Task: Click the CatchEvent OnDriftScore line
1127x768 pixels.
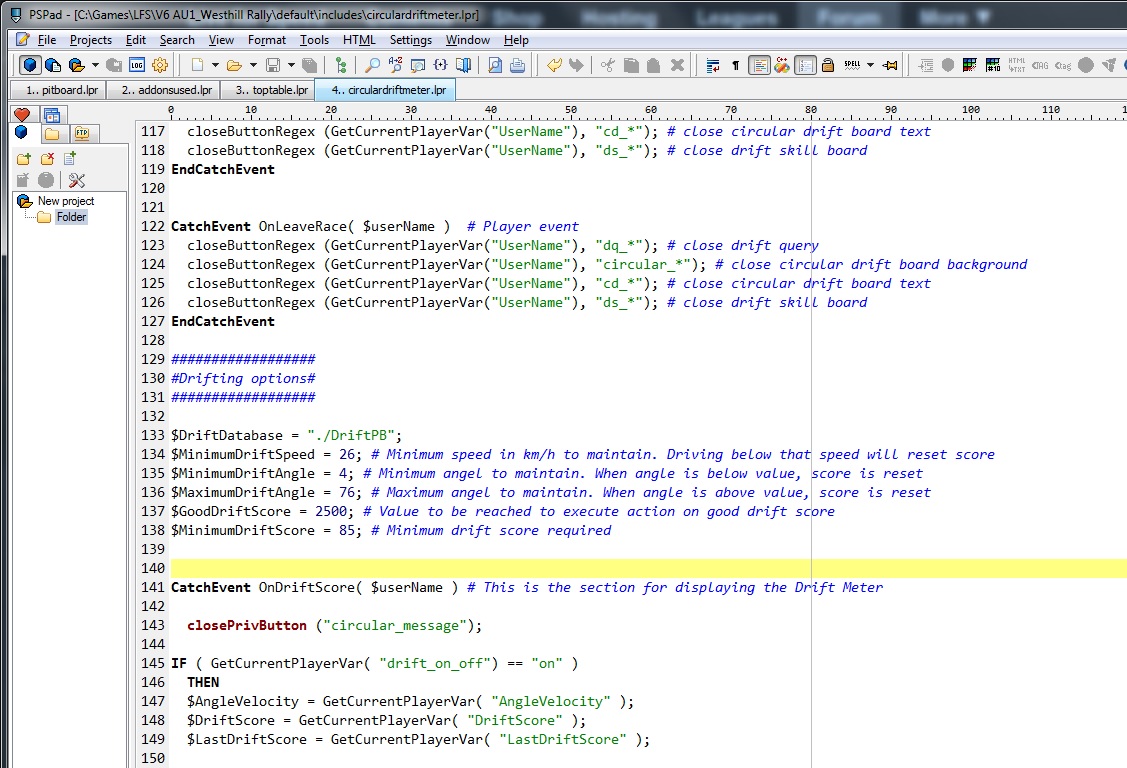Action: [526, 588]
